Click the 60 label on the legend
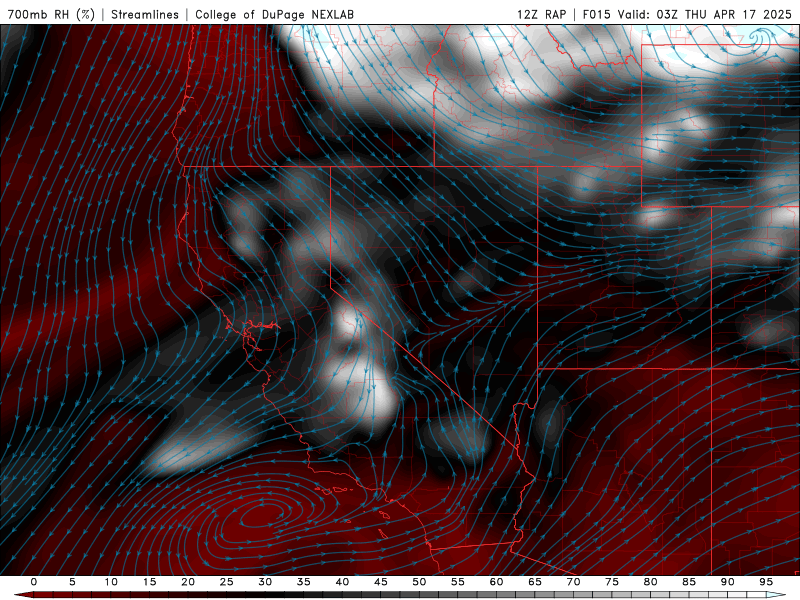800x600 pixels. click(496, 582)
